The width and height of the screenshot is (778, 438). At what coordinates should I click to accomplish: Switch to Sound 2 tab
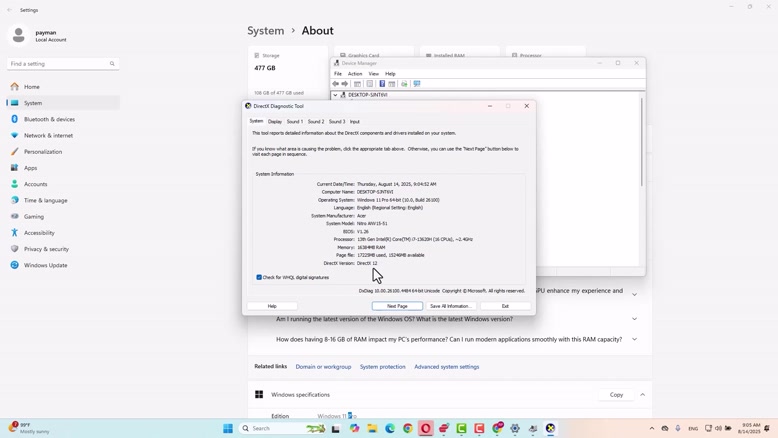tap(316, 122)
